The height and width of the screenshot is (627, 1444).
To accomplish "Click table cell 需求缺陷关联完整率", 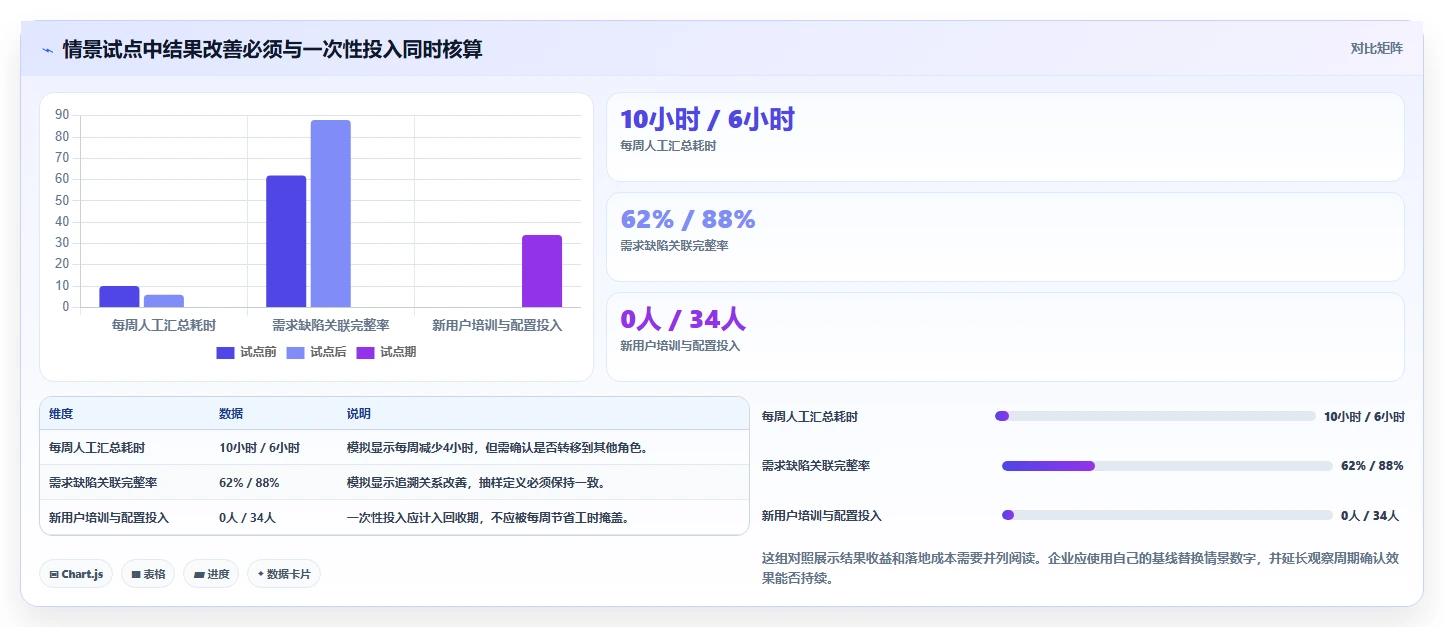I will point(103,482).
